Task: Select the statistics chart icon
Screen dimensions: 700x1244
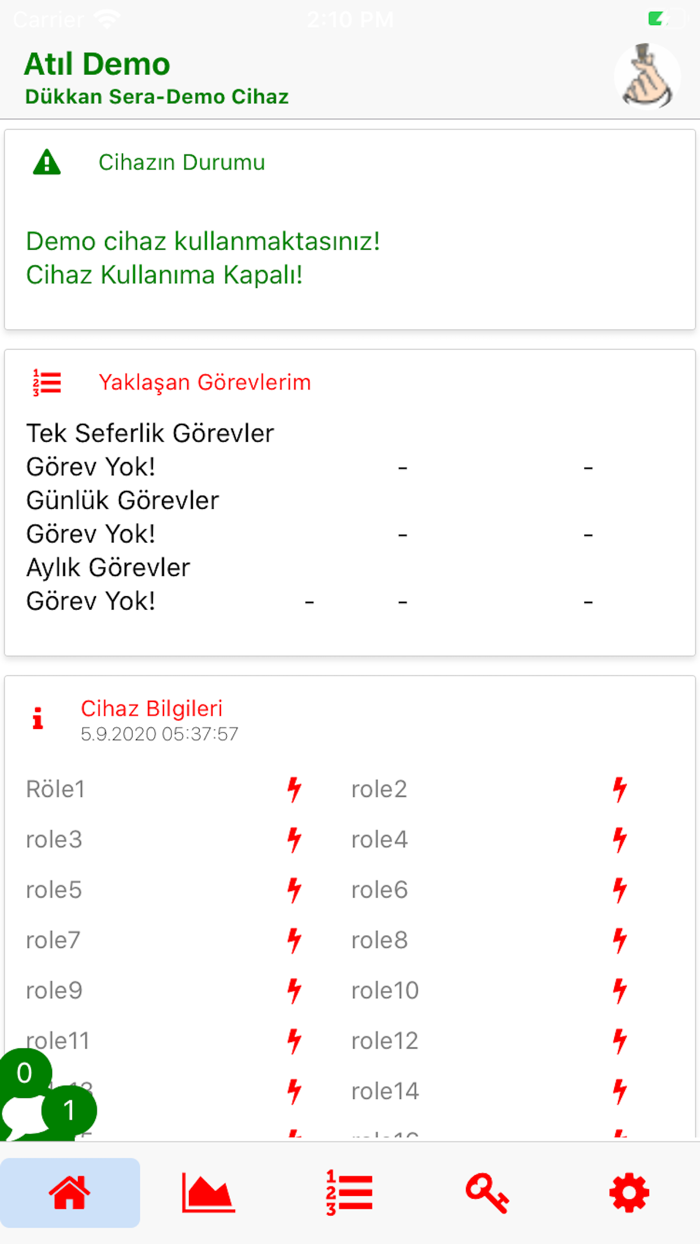Action: (209, 1192)
